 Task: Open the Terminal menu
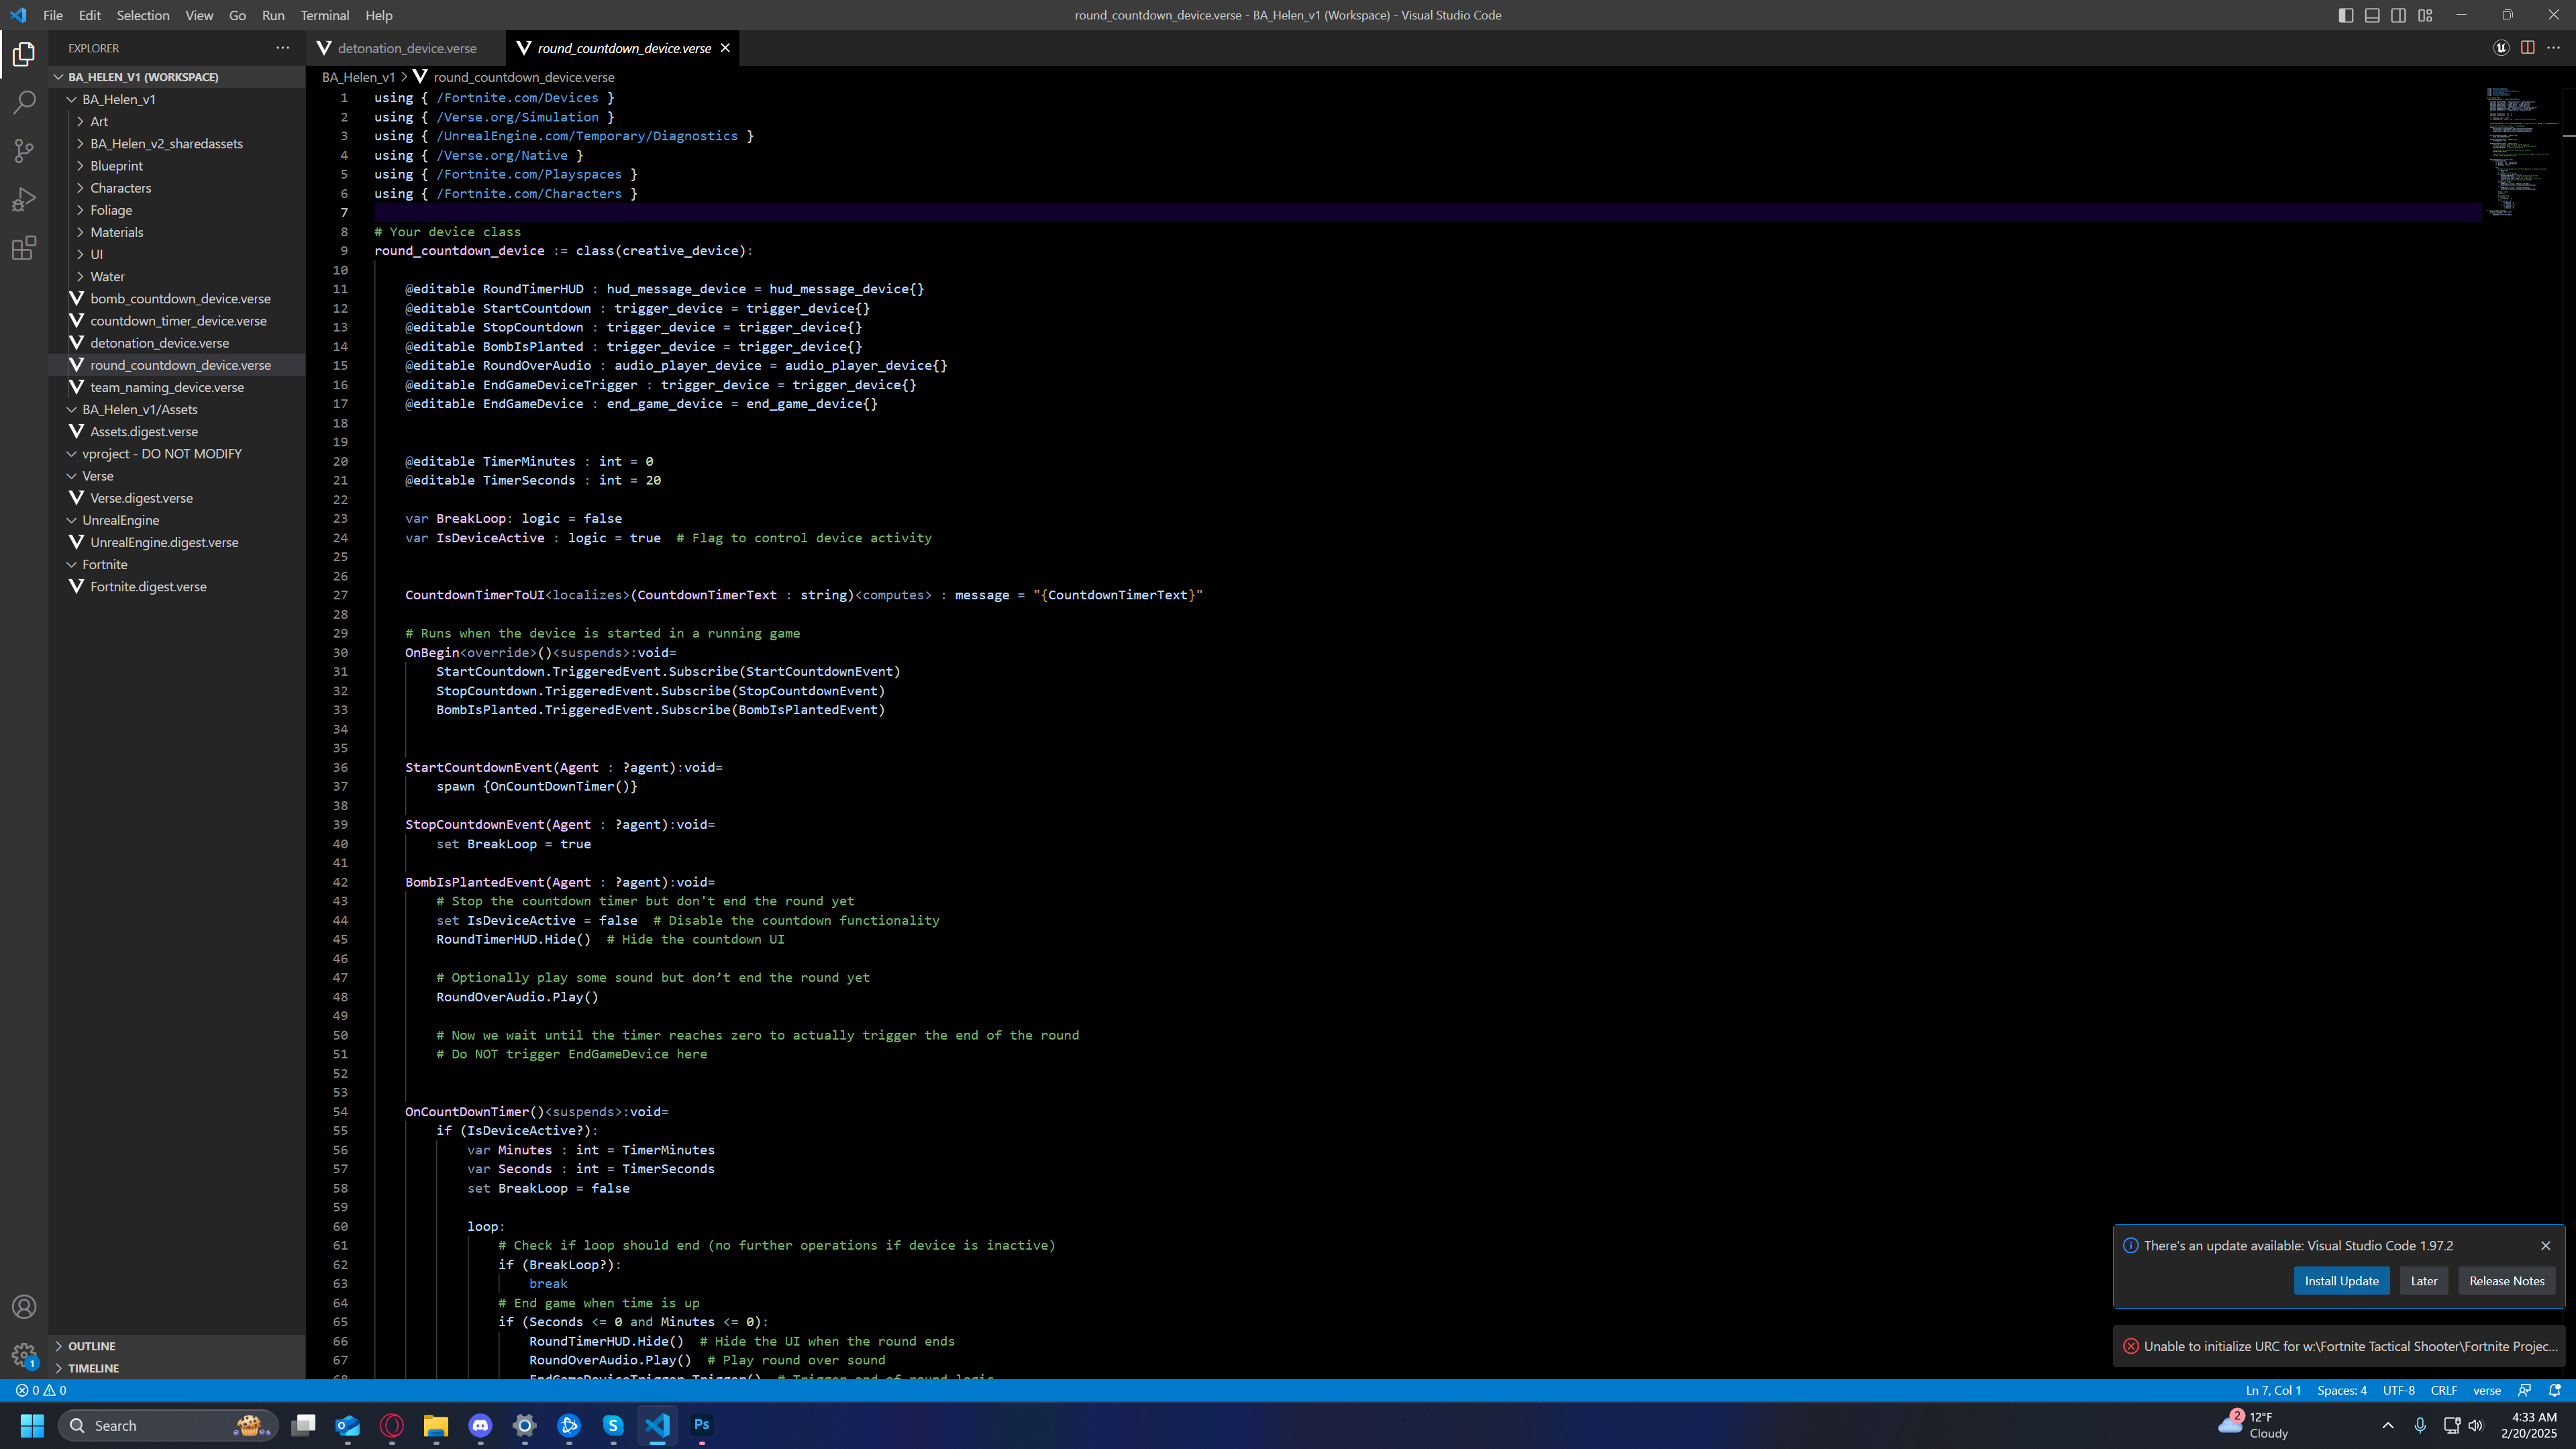click(x=325, y=15)
